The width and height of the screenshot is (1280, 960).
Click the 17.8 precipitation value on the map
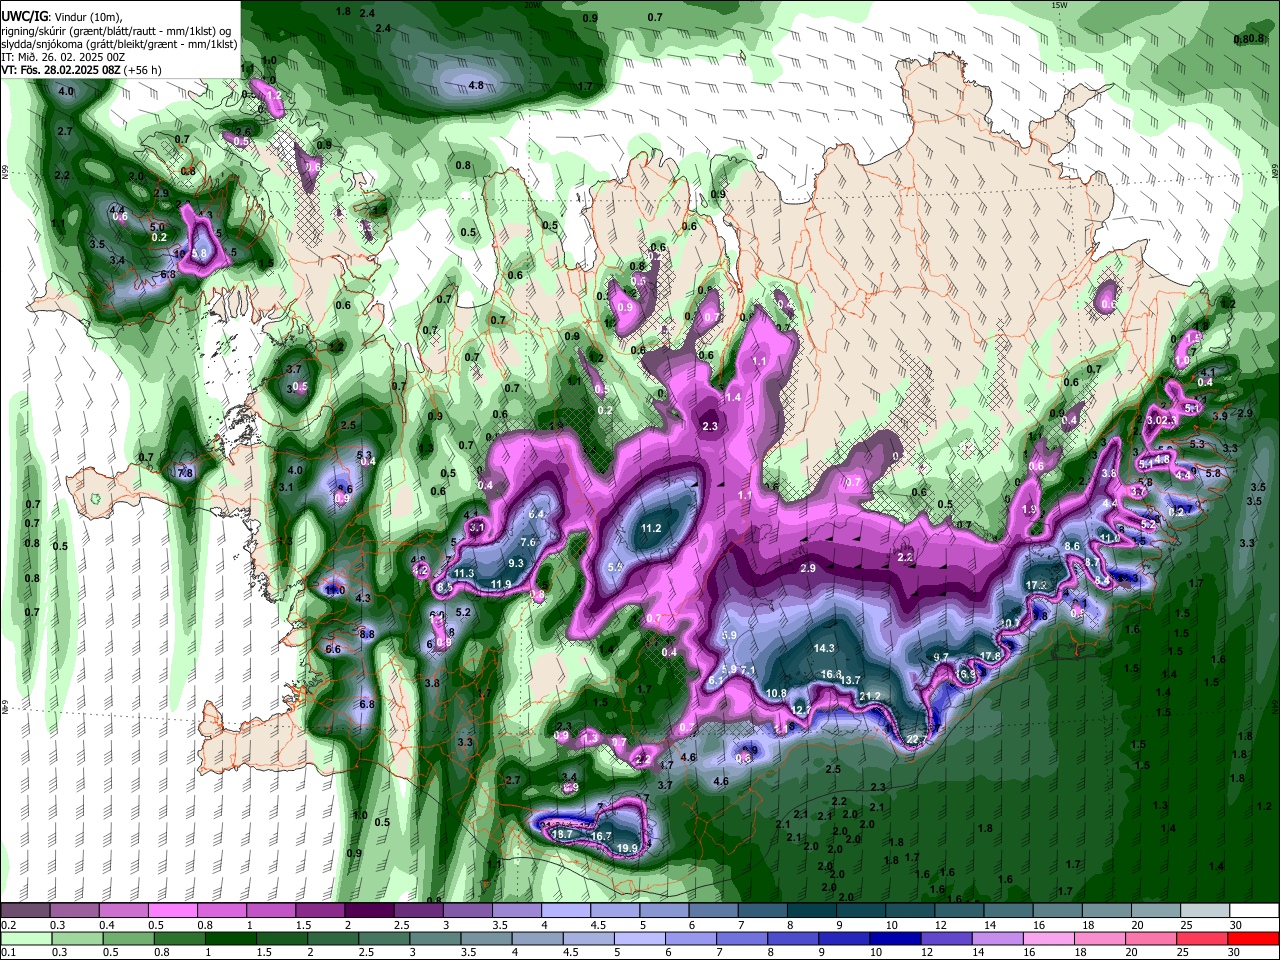click(990, 656)
